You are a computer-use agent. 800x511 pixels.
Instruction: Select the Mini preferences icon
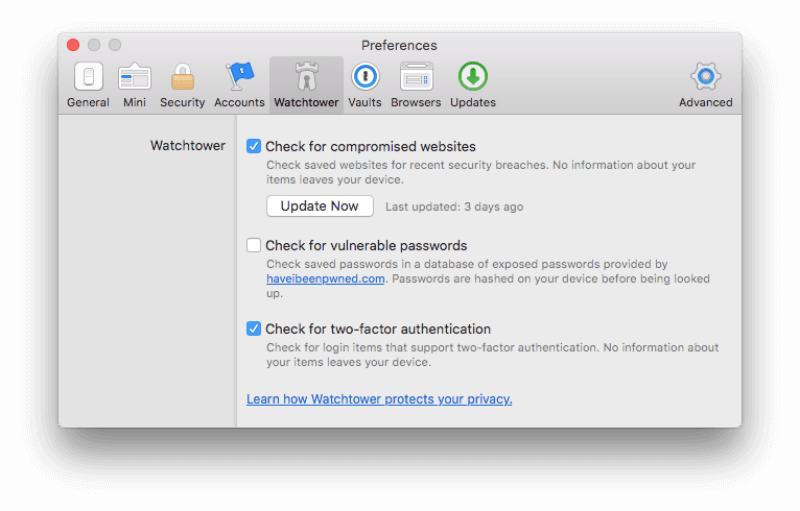(134, 76)
